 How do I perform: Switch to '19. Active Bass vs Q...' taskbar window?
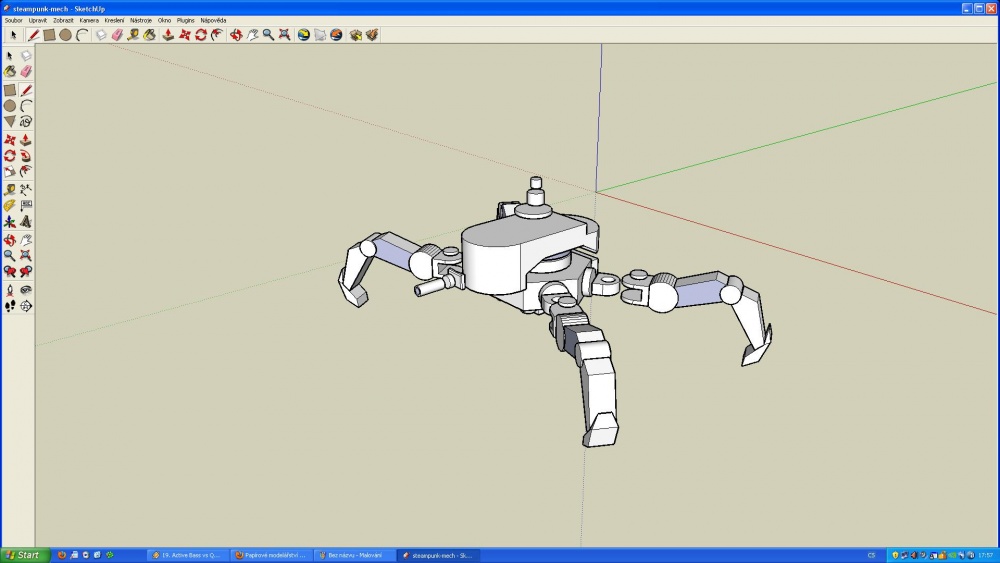[188, 555]
